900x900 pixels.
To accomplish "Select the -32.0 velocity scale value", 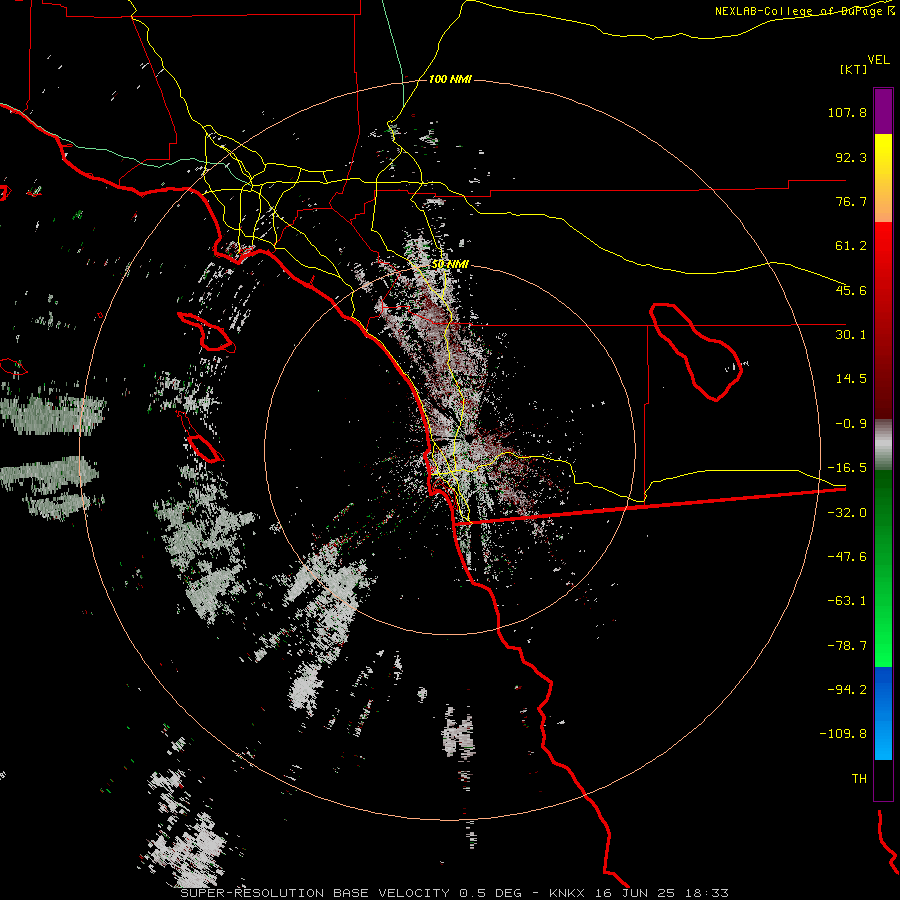I will pyautogui.click(x=847, y=513).
